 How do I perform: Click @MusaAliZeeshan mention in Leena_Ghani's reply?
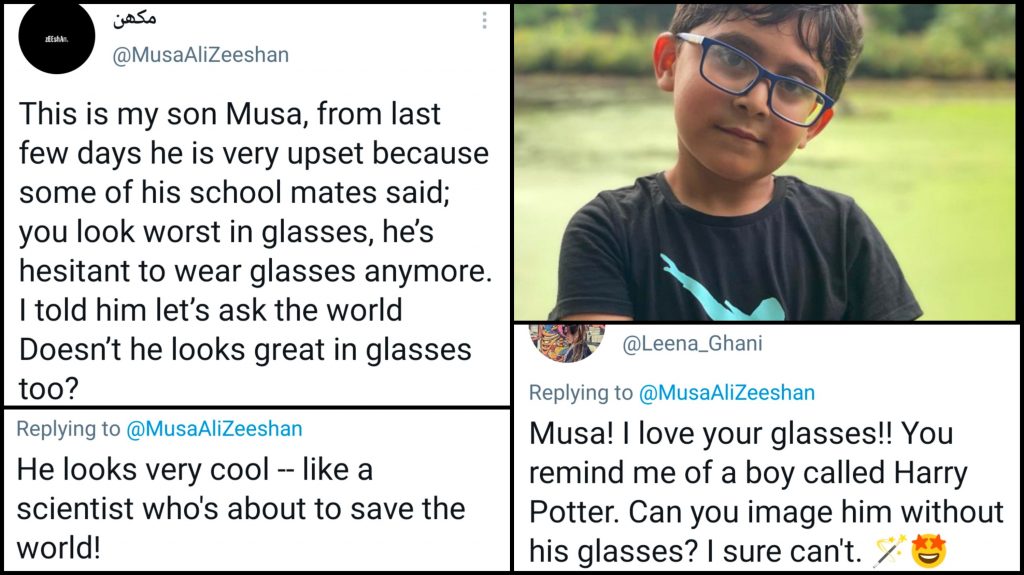(x=727, y=393)
